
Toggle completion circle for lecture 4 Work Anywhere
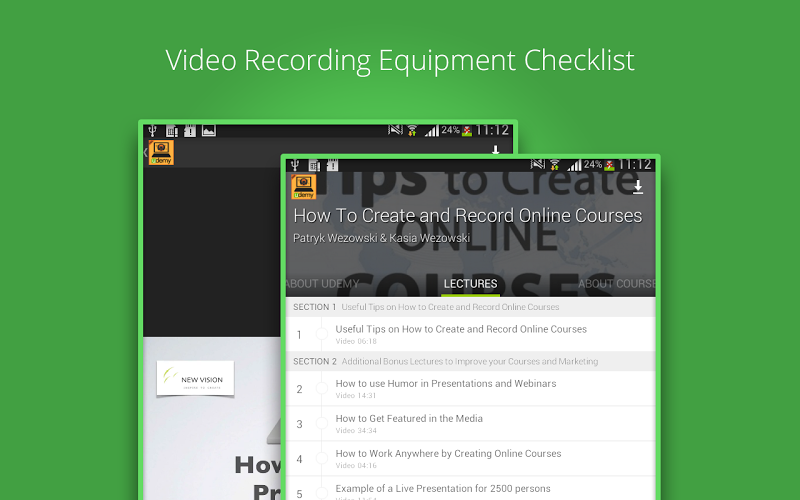(x=322, y=458)
